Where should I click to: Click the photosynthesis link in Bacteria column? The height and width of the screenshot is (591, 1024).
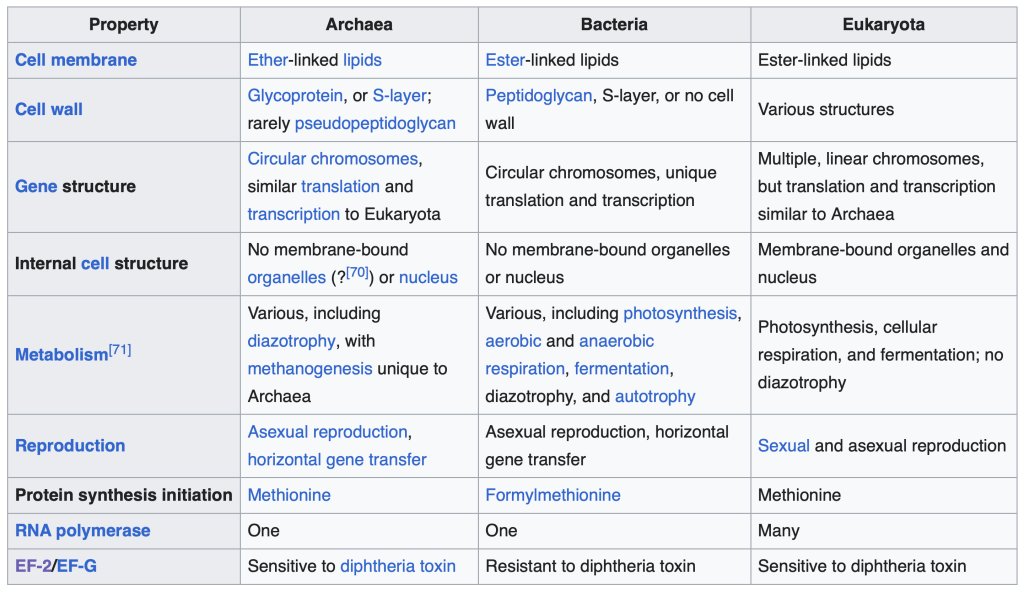coord(679,314)
